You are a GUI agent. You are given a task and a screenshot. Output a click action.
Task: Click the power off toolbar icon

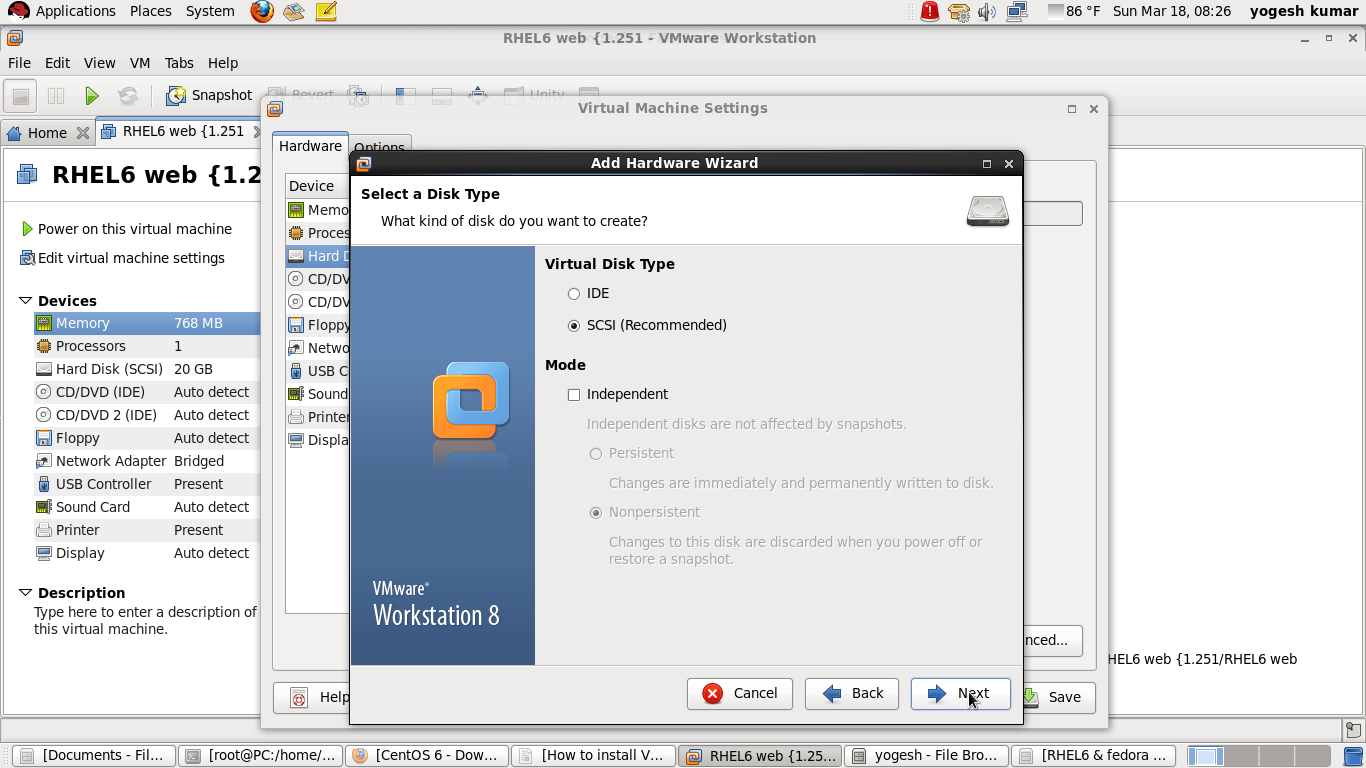(21, 95)
